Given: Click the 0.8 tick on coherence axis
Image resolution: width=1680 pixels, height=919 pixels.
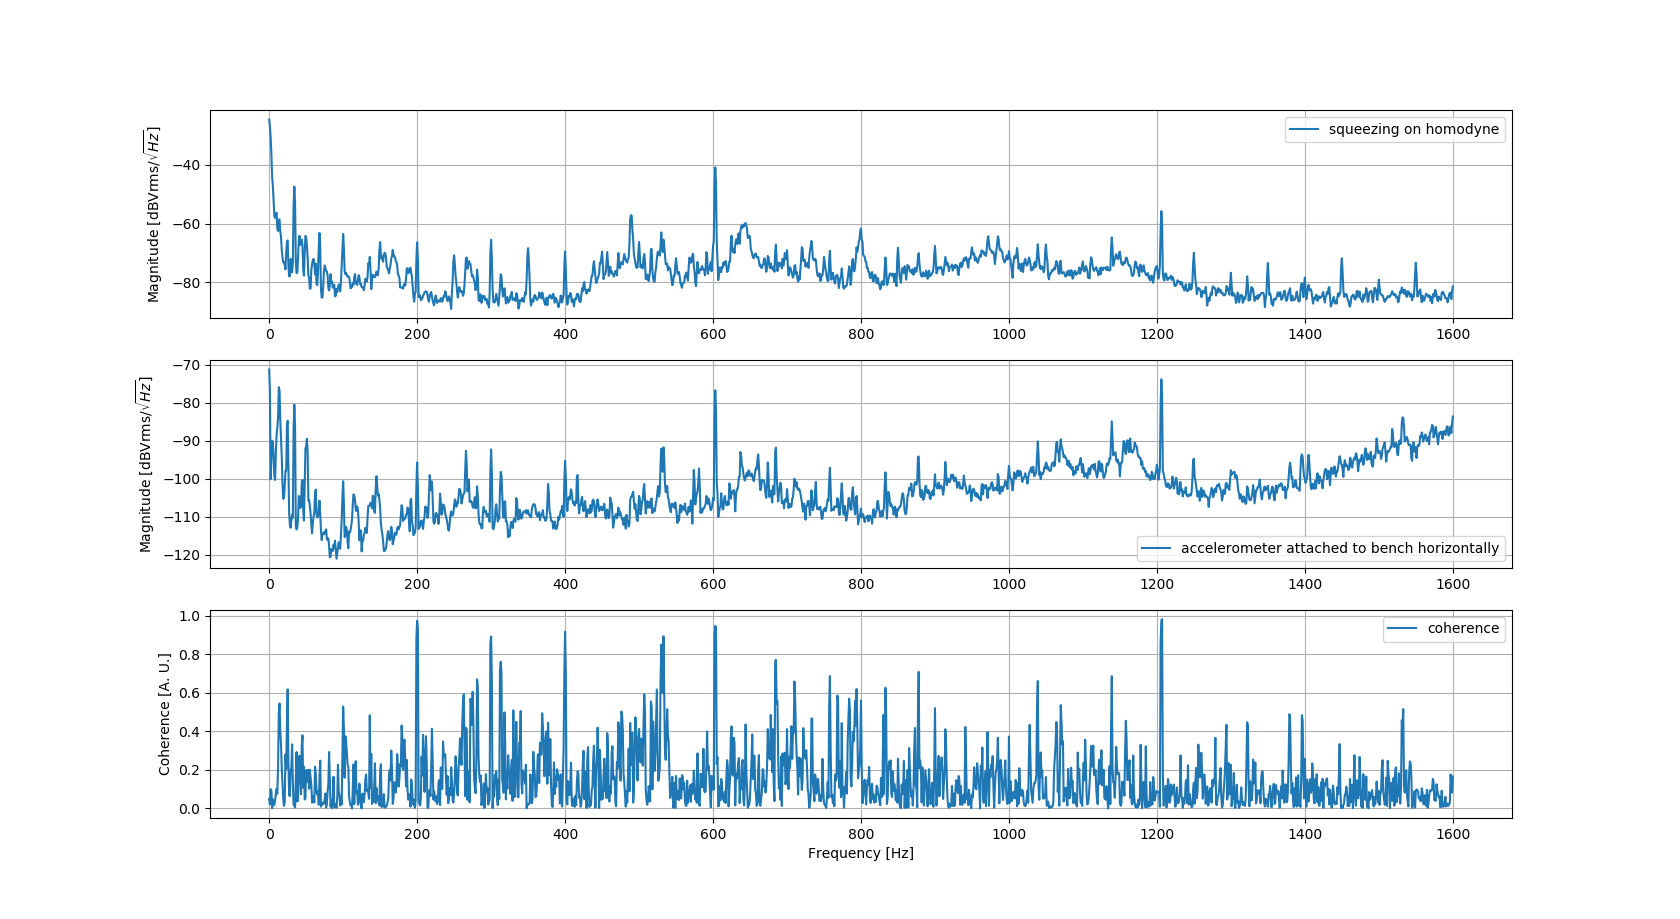Looking at the screenshot, I should click(x=190, y=655).
